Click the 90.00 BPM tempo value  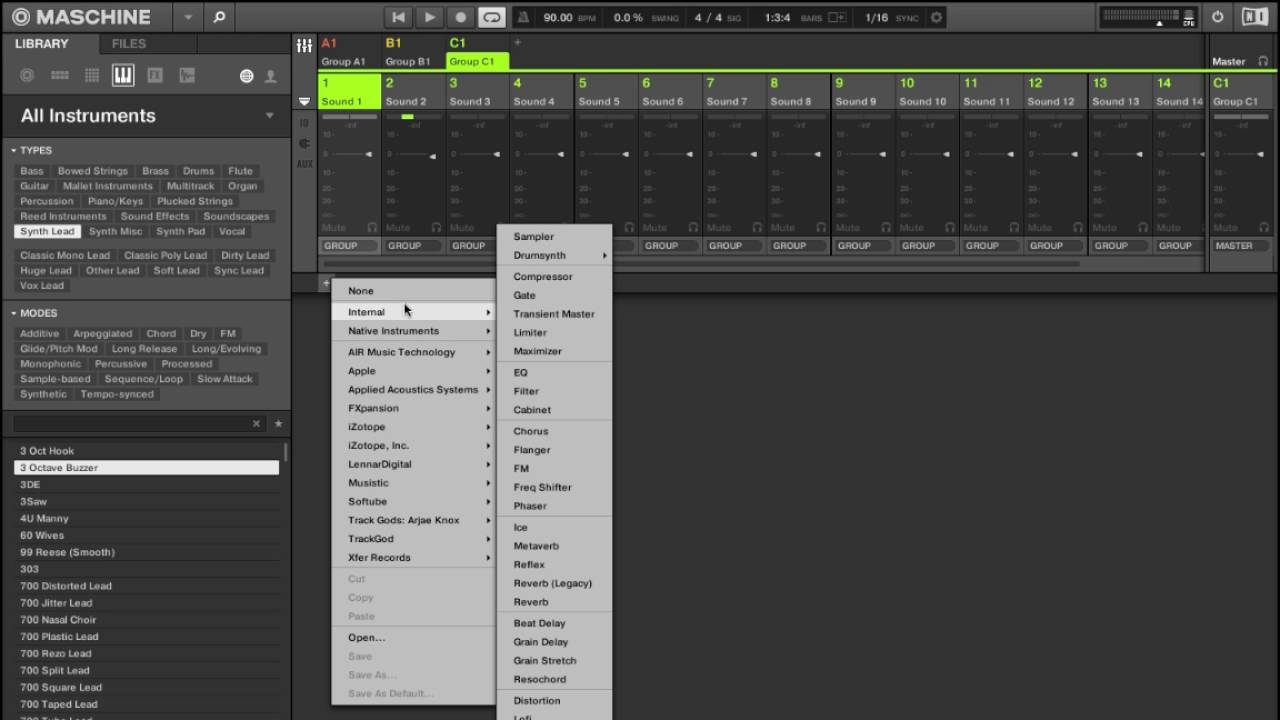tap(558, 18)
